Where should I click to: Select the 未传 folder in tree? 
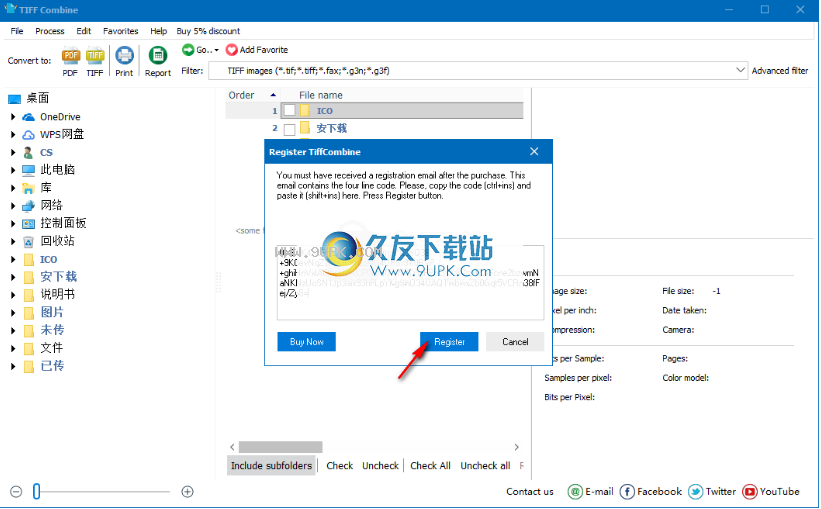[x=52, y=330]
